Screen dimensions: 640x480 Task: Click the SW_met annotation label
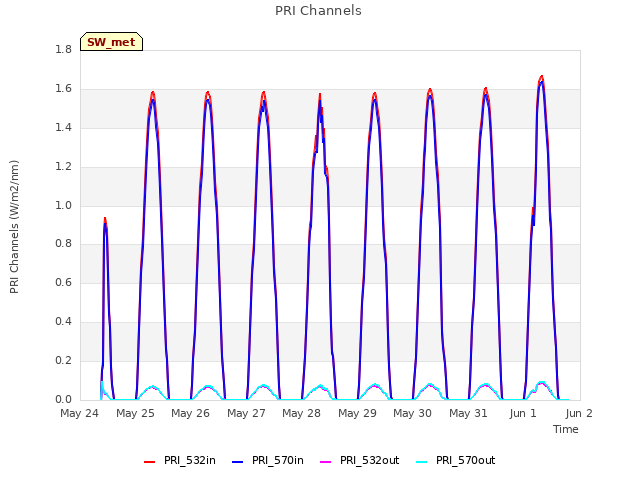tap(111, 42)
